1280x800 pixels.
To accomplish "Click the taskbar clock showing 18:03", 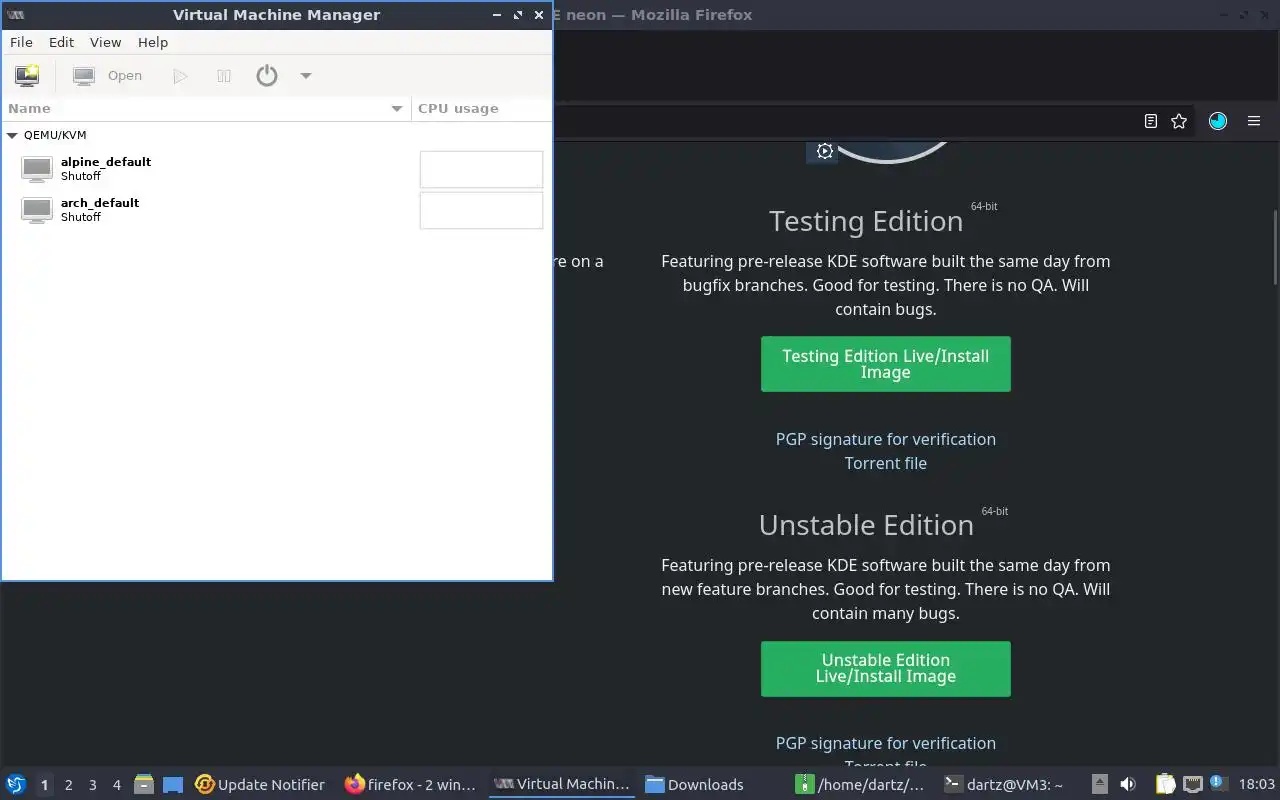I will [1257, 784].
